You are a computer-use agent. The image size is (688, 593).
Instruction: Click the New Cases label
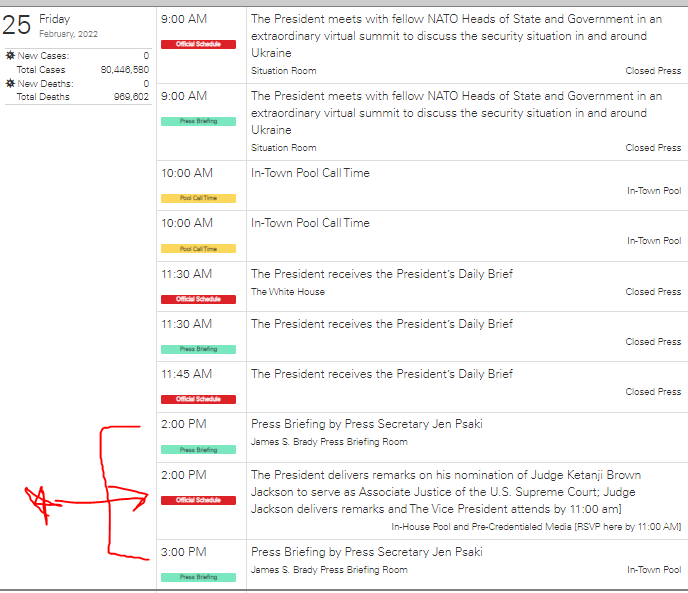coord(43,56)
